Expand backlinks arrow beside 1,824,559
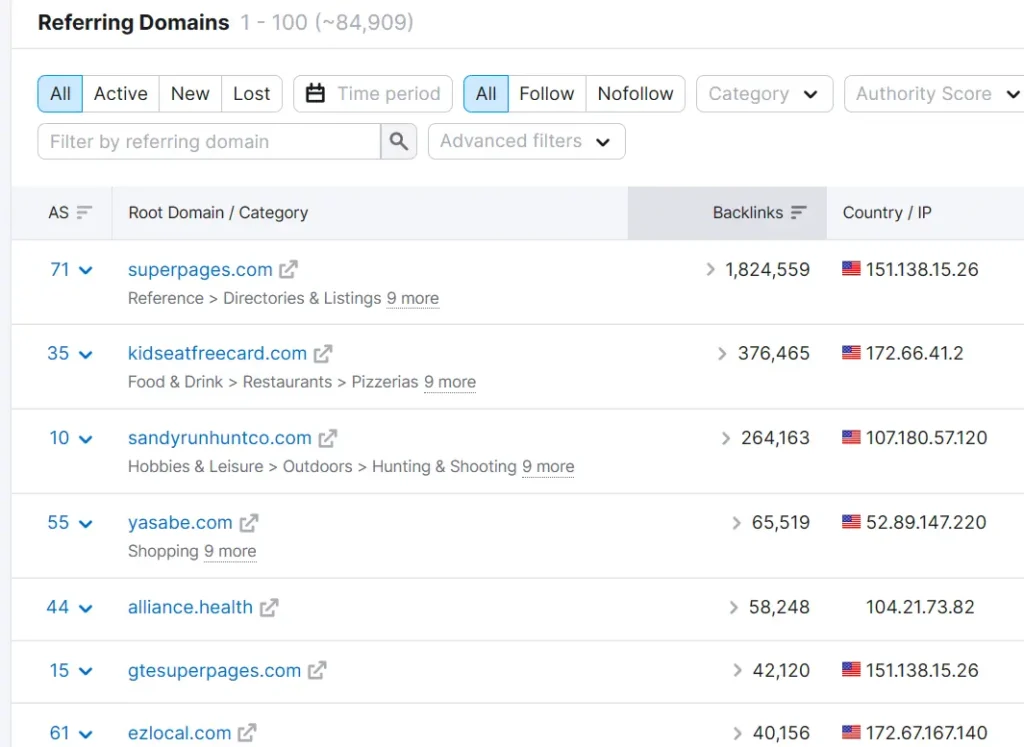The width and height of the screenshot is (1024, 747). click(711, 269)
